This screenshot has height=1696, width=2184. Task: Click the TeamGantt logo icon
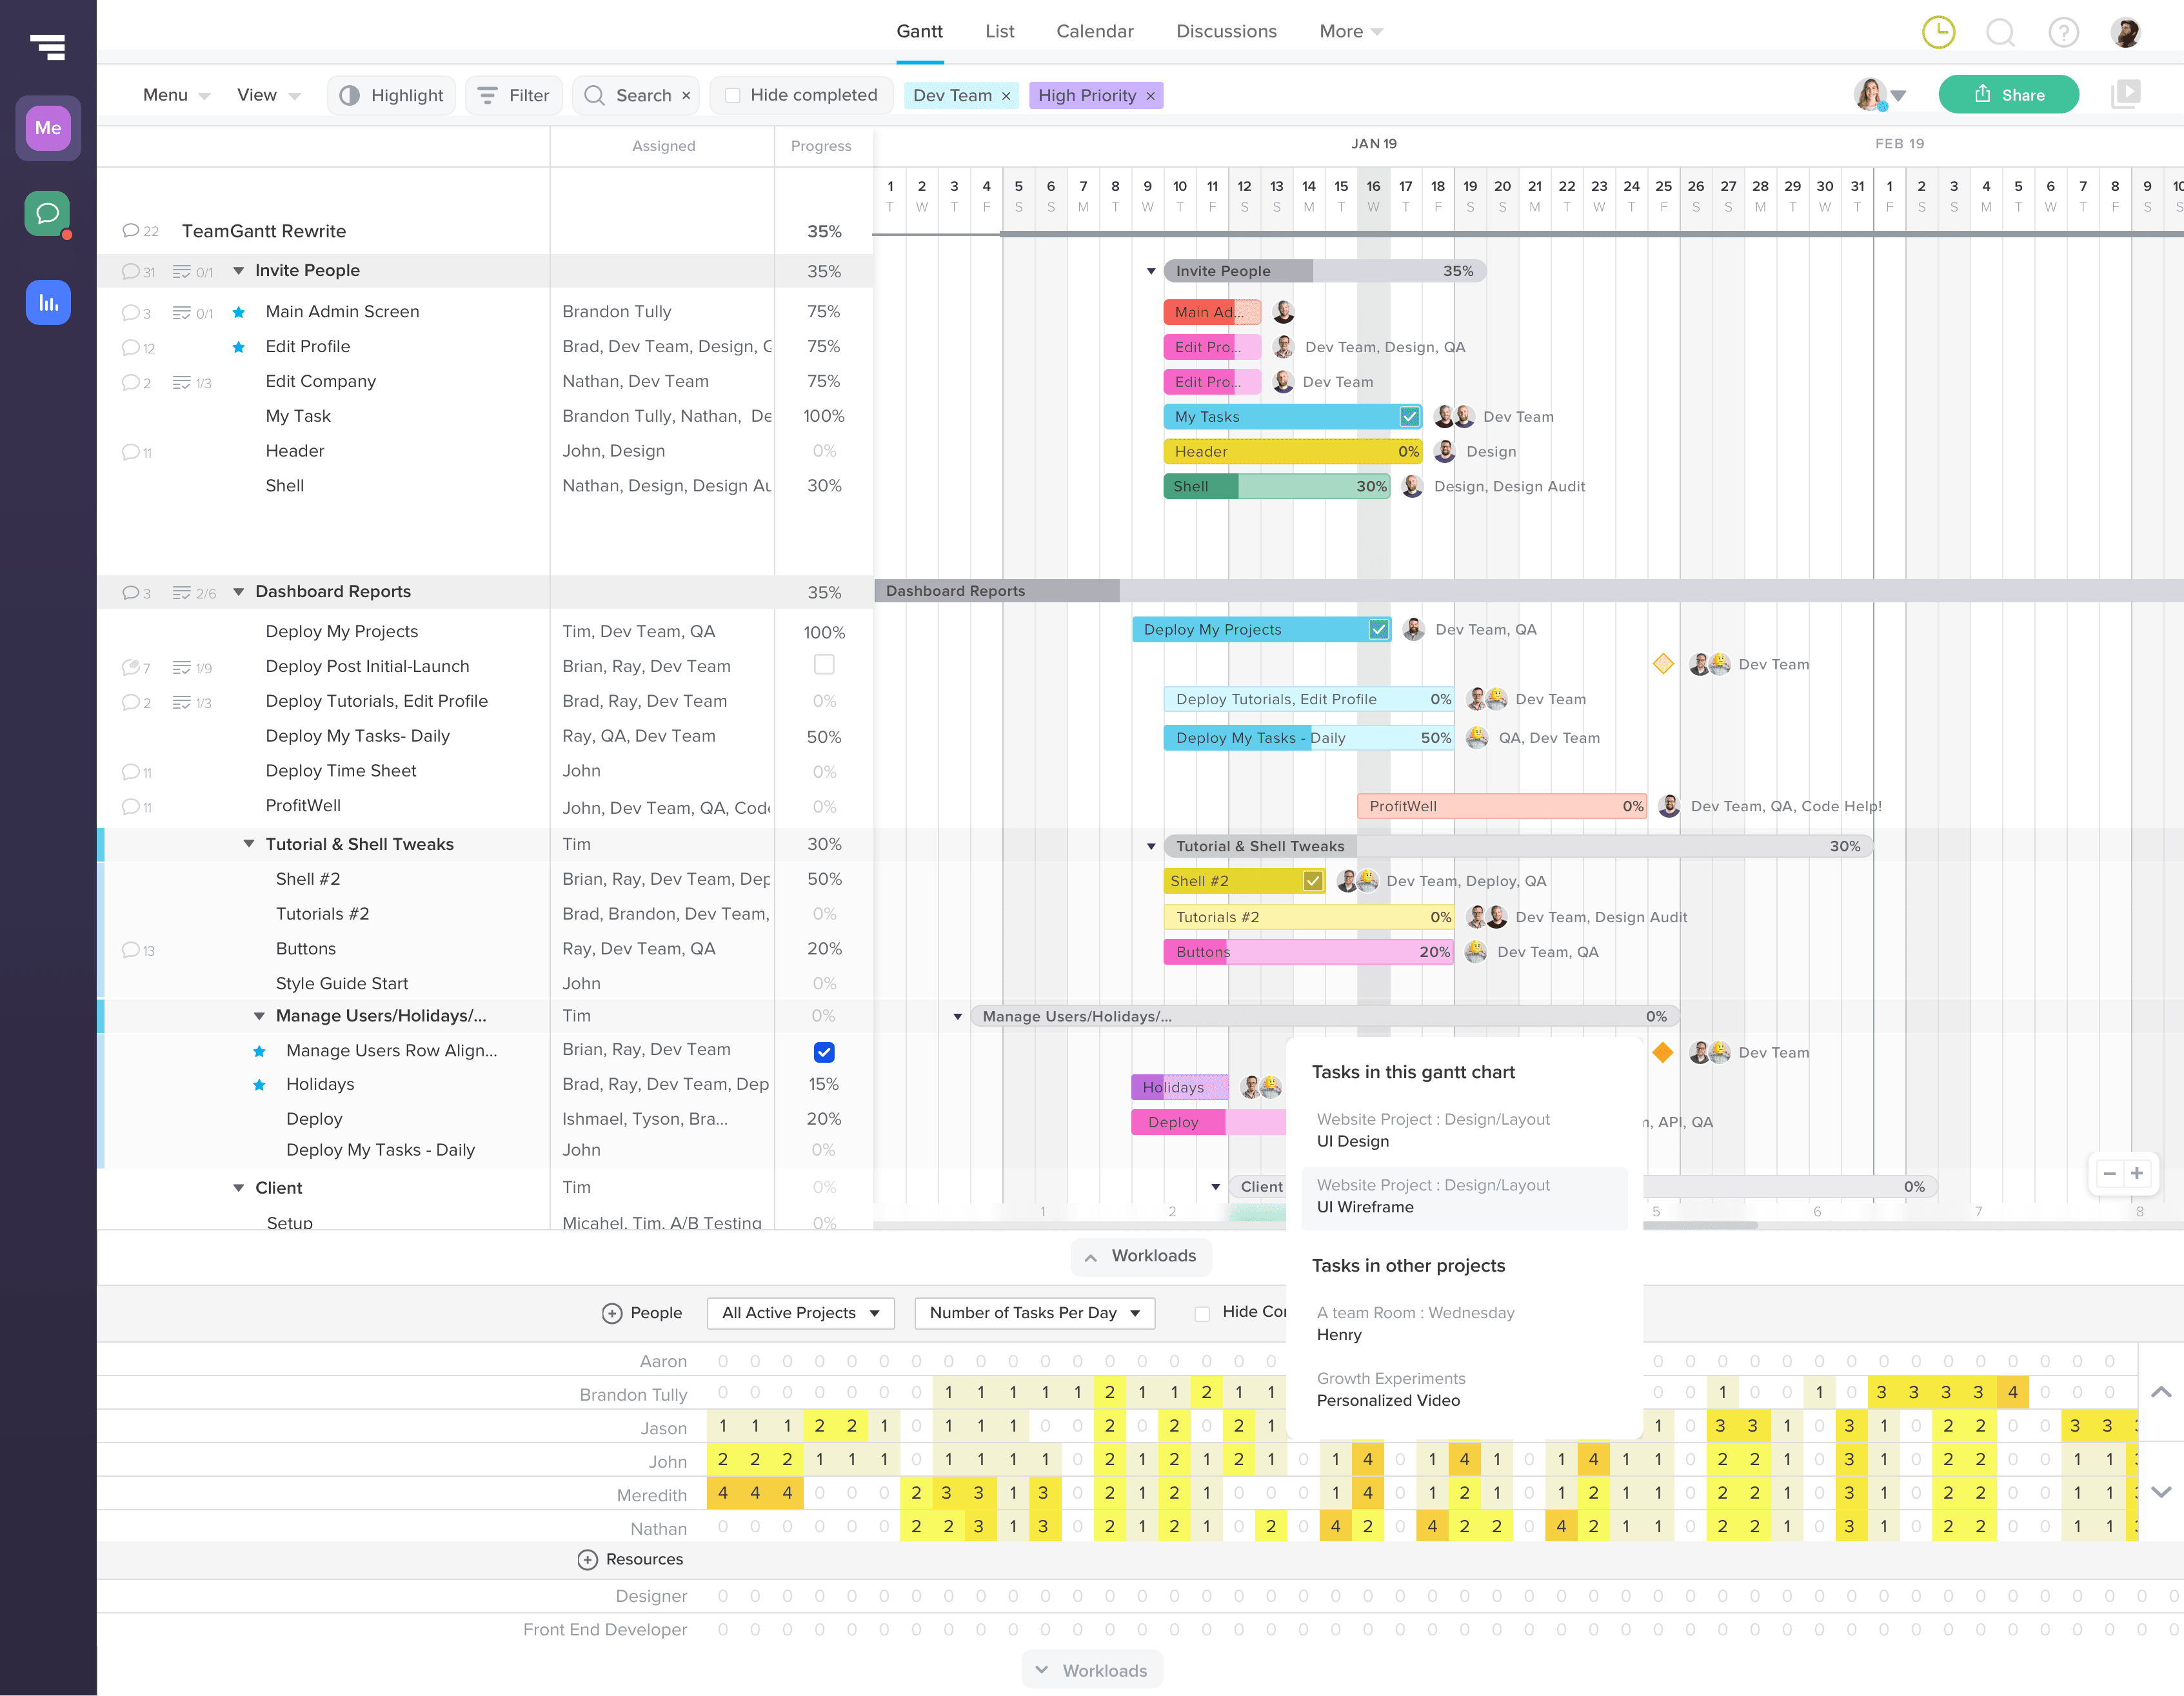pos(47,46)
